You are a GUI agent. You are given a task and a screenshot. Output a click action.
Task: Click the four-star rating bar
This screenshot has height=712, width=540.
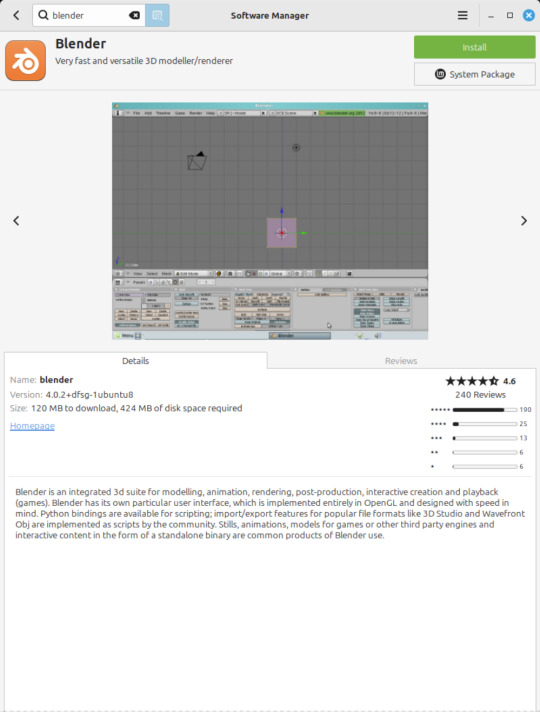point(485,424)
